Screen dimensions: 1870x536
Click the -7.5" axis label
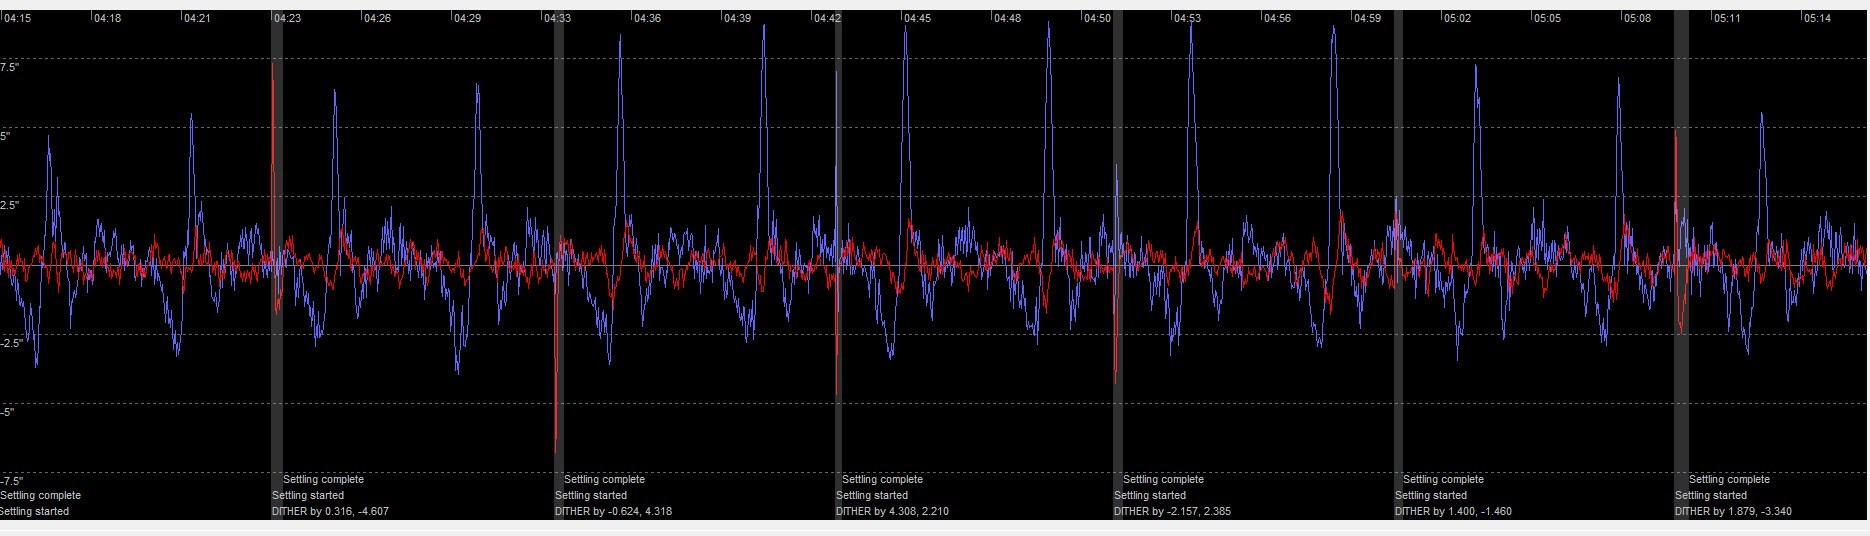pyautogui.click(x=11, y=481)
